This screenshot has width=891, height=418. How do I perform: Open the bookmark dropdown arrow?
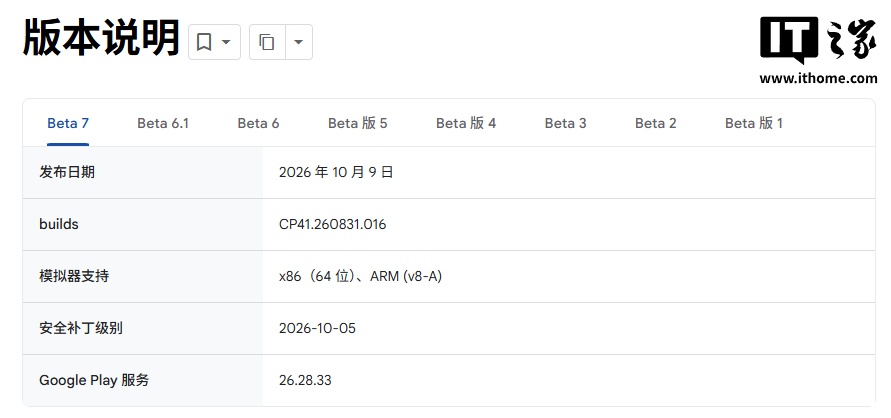pyautogui.click(x=226, y=42)
